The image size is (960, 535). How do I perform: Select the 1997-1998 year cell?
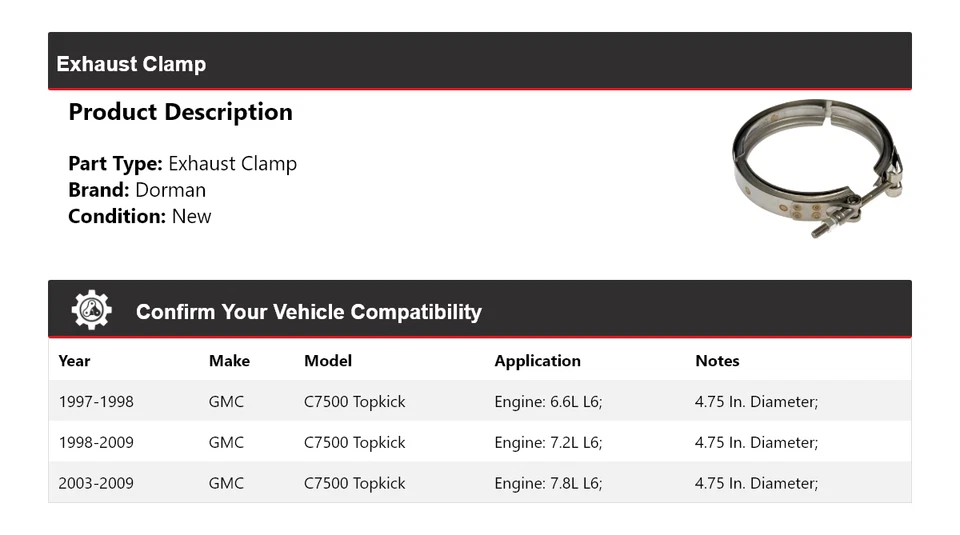click(x=96, y=402)
